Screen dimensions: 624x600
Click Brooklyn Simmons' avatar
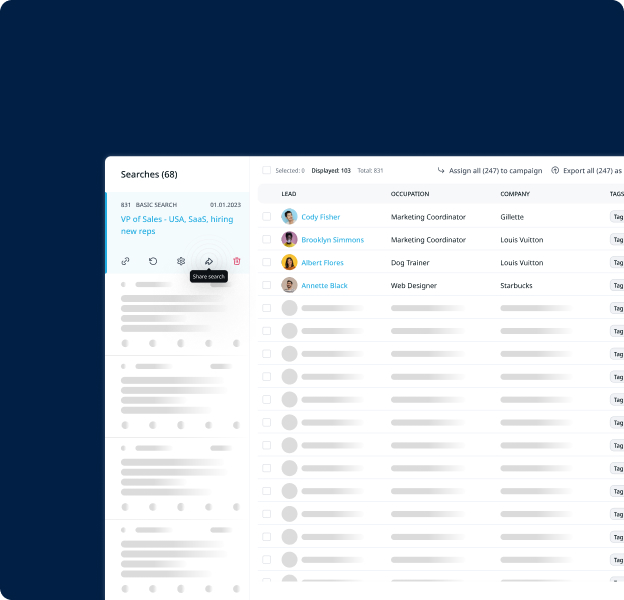pos(289,240)
